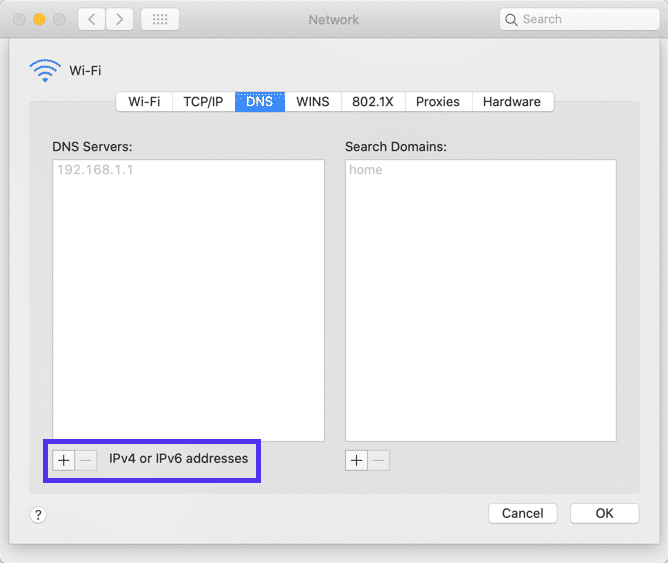Switch to the Wi-Fi tab
This screenshot has width=668, height=563.
pos(144,102)
